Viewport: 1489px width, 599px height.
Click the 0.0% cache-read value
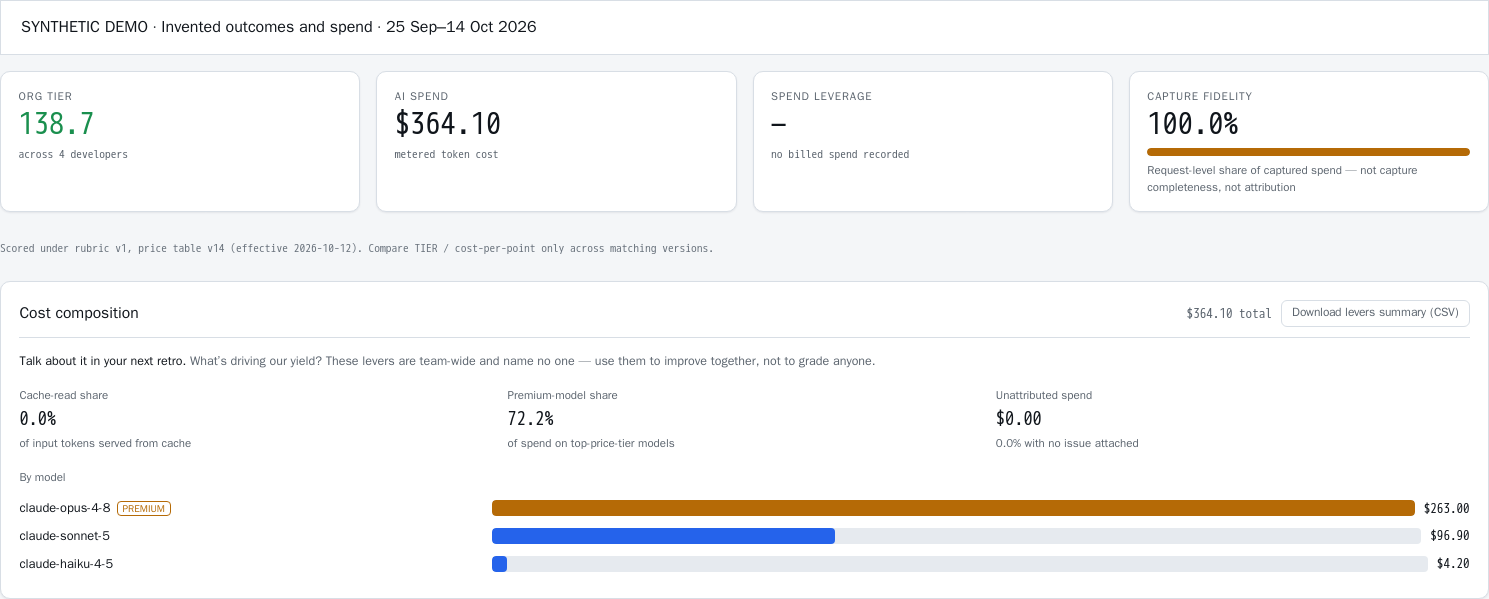pyautogui.click(x=38, y=419)
